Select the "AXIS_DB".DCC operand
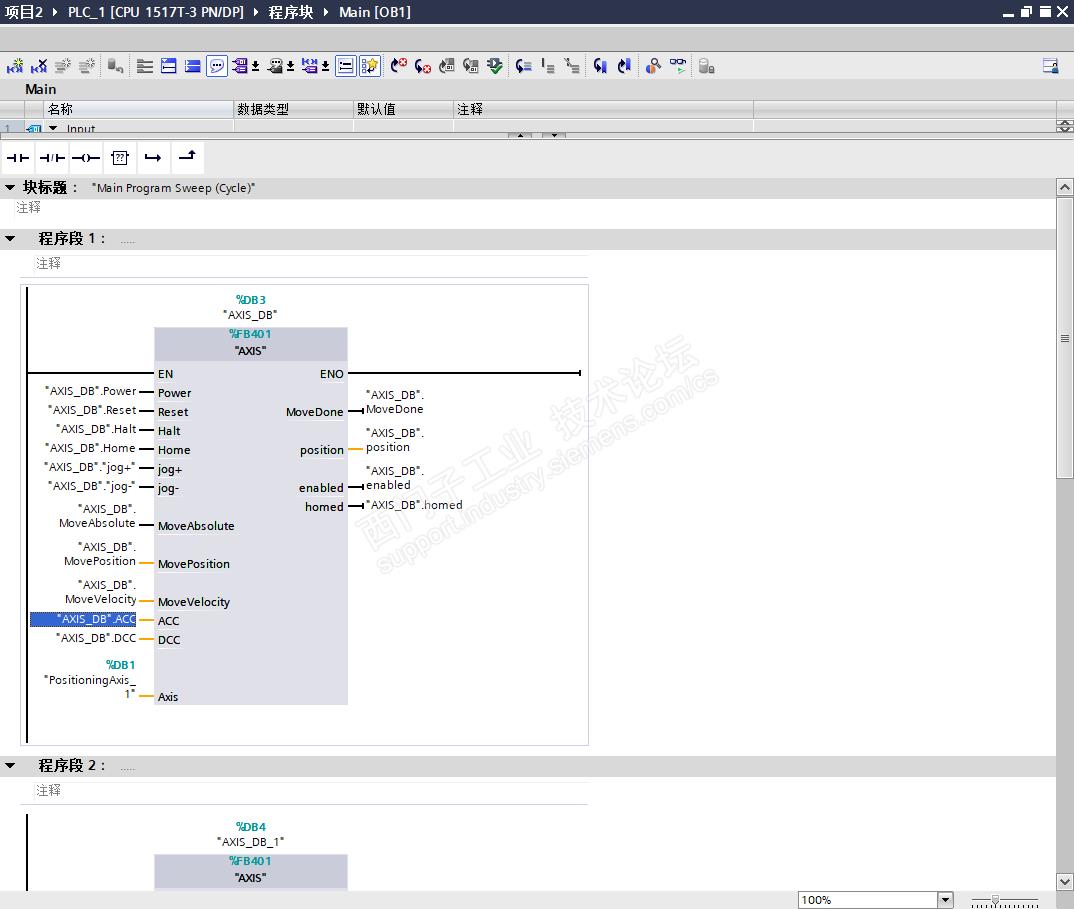The image size is (1074, 909). [x=96, y=638]
